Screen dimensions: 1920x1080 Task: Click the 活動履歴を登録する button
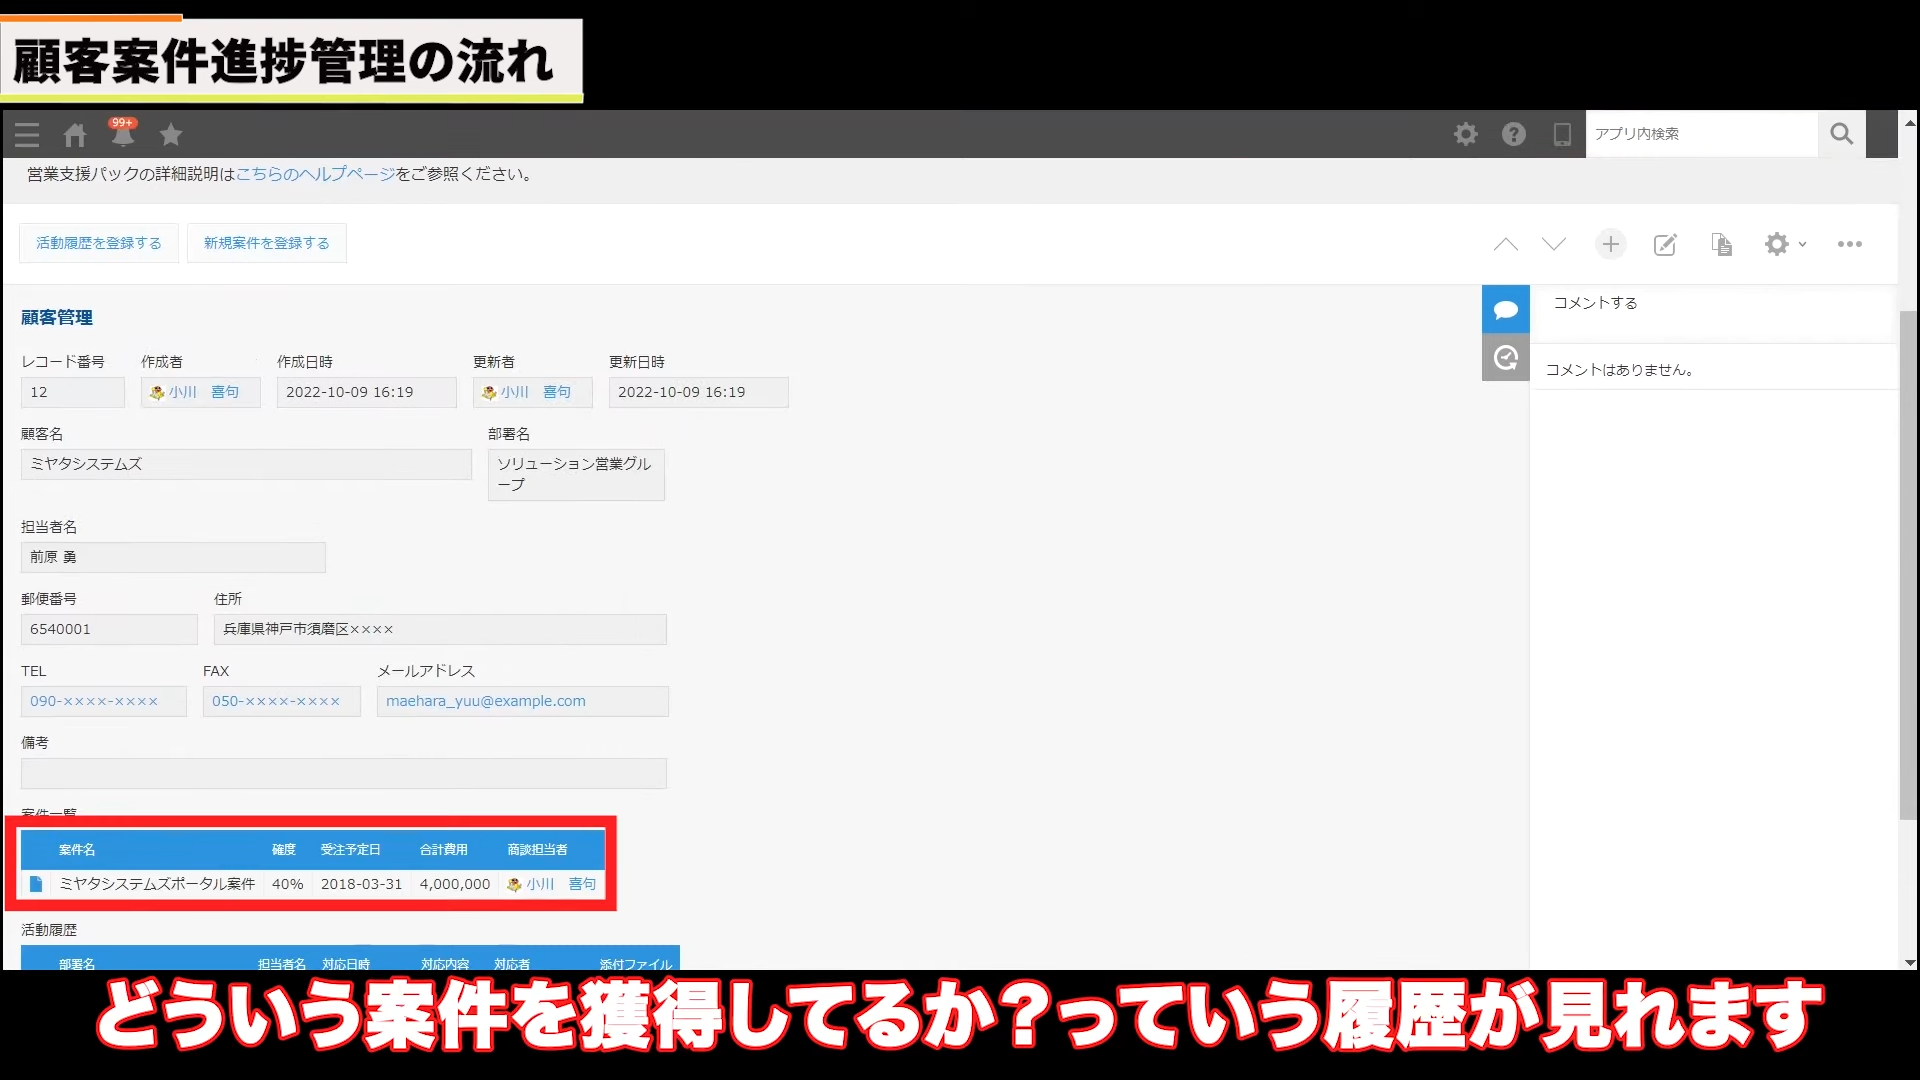coord(99,243)
